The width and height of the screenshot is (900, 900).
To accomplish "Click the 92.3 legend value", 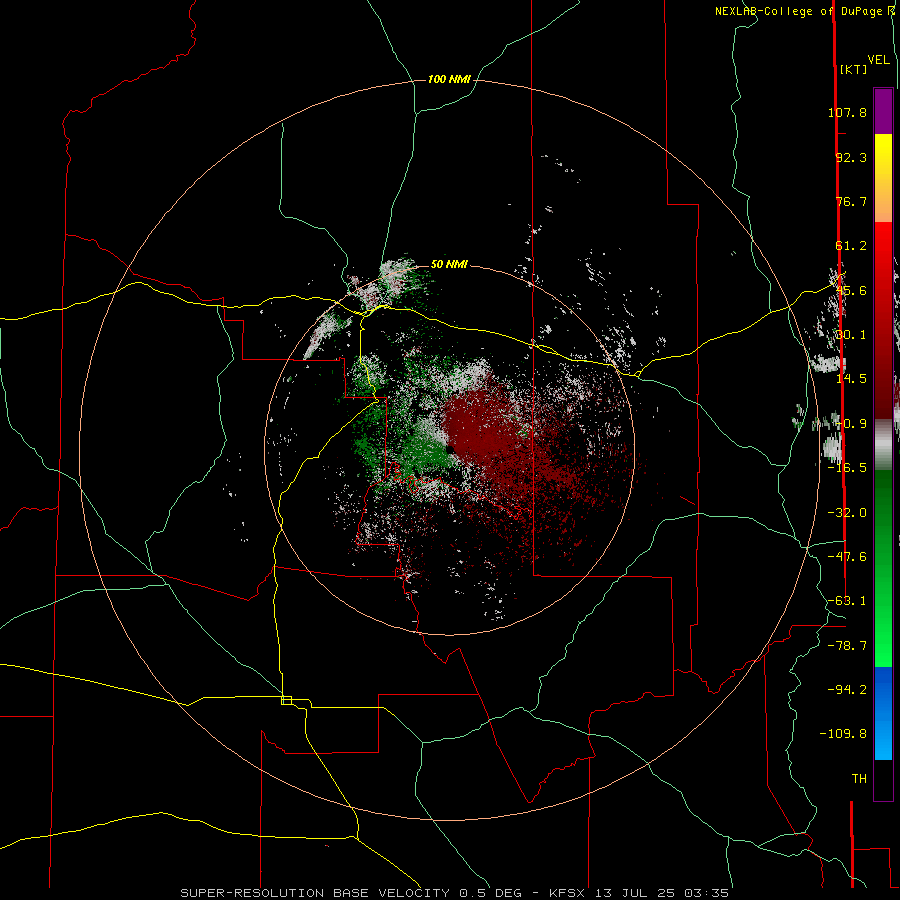I will click(x=851, y=157).
